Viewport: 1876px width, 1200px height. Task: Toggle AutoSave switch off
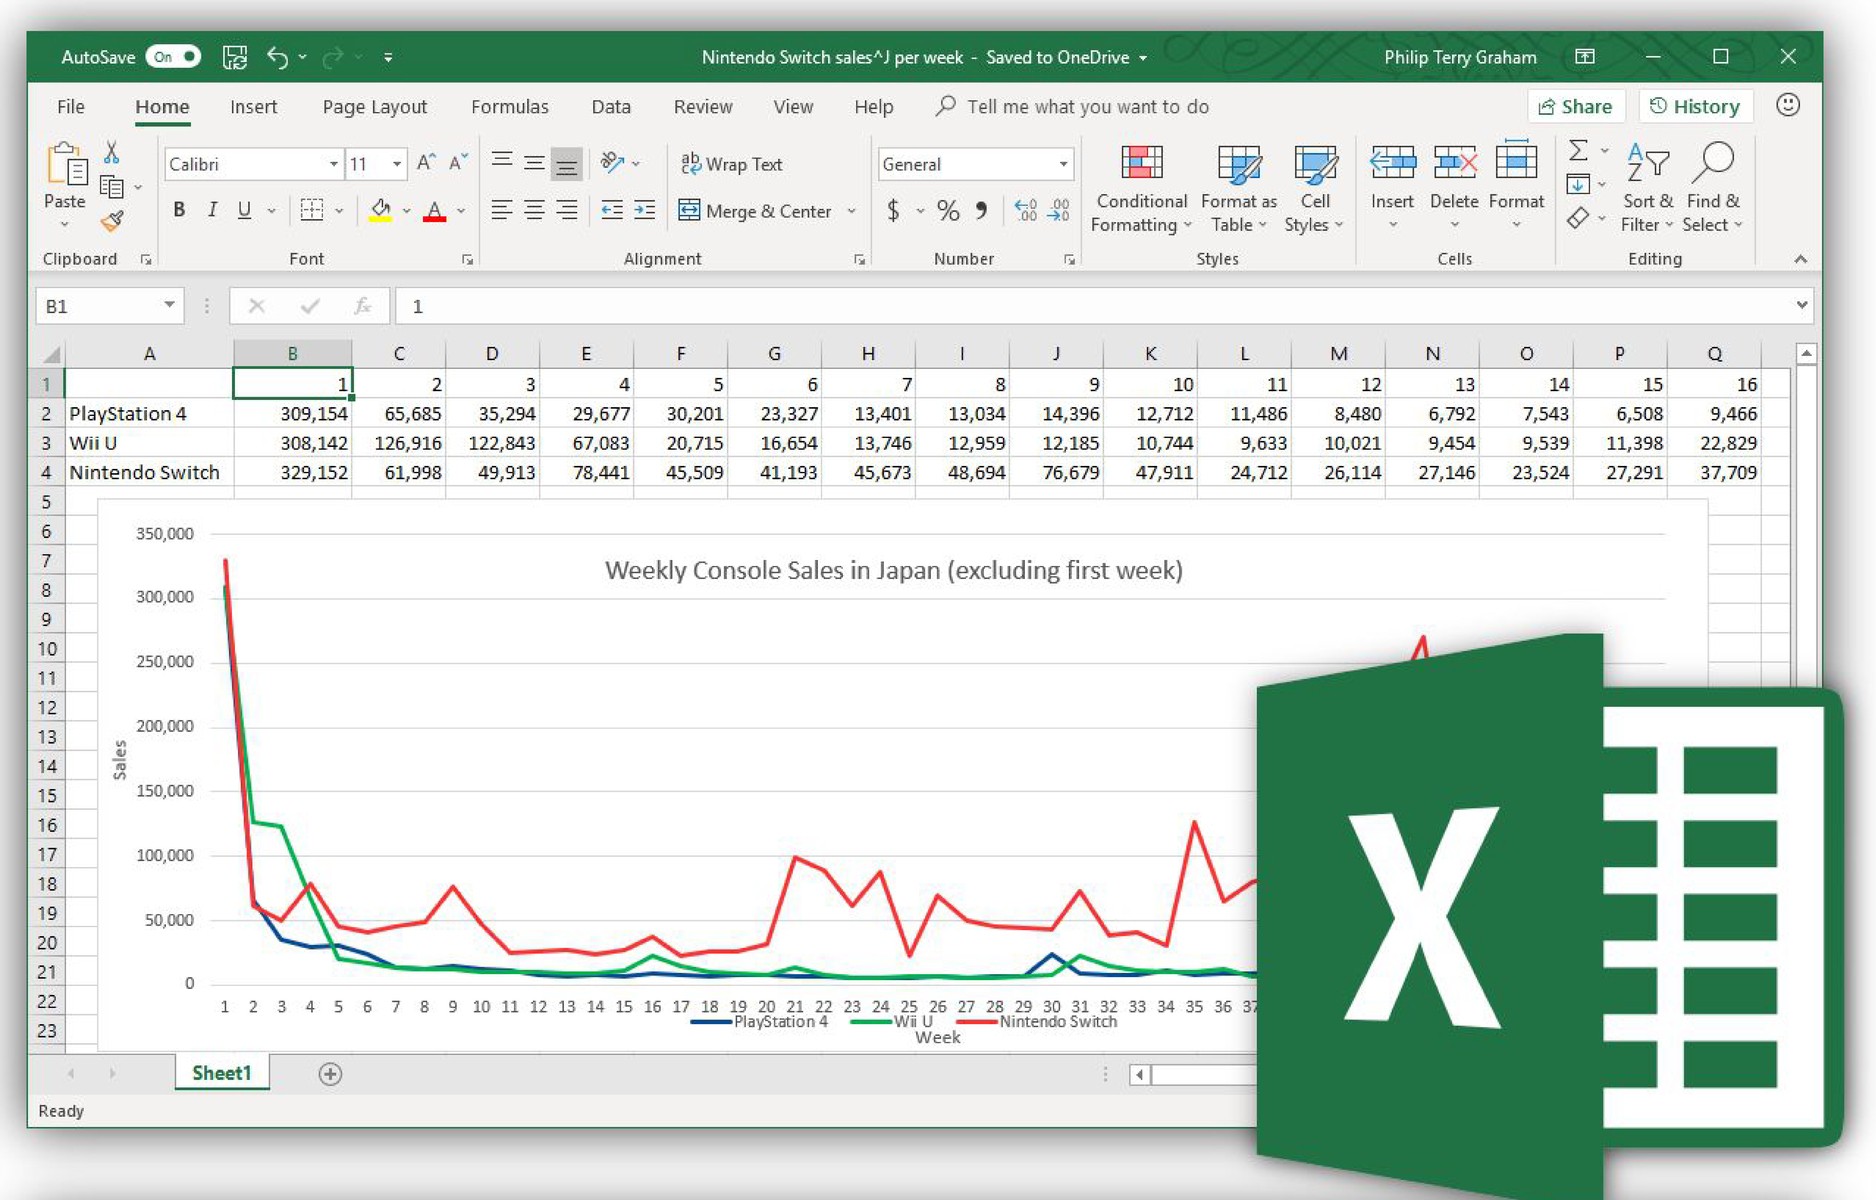(173, 57)
